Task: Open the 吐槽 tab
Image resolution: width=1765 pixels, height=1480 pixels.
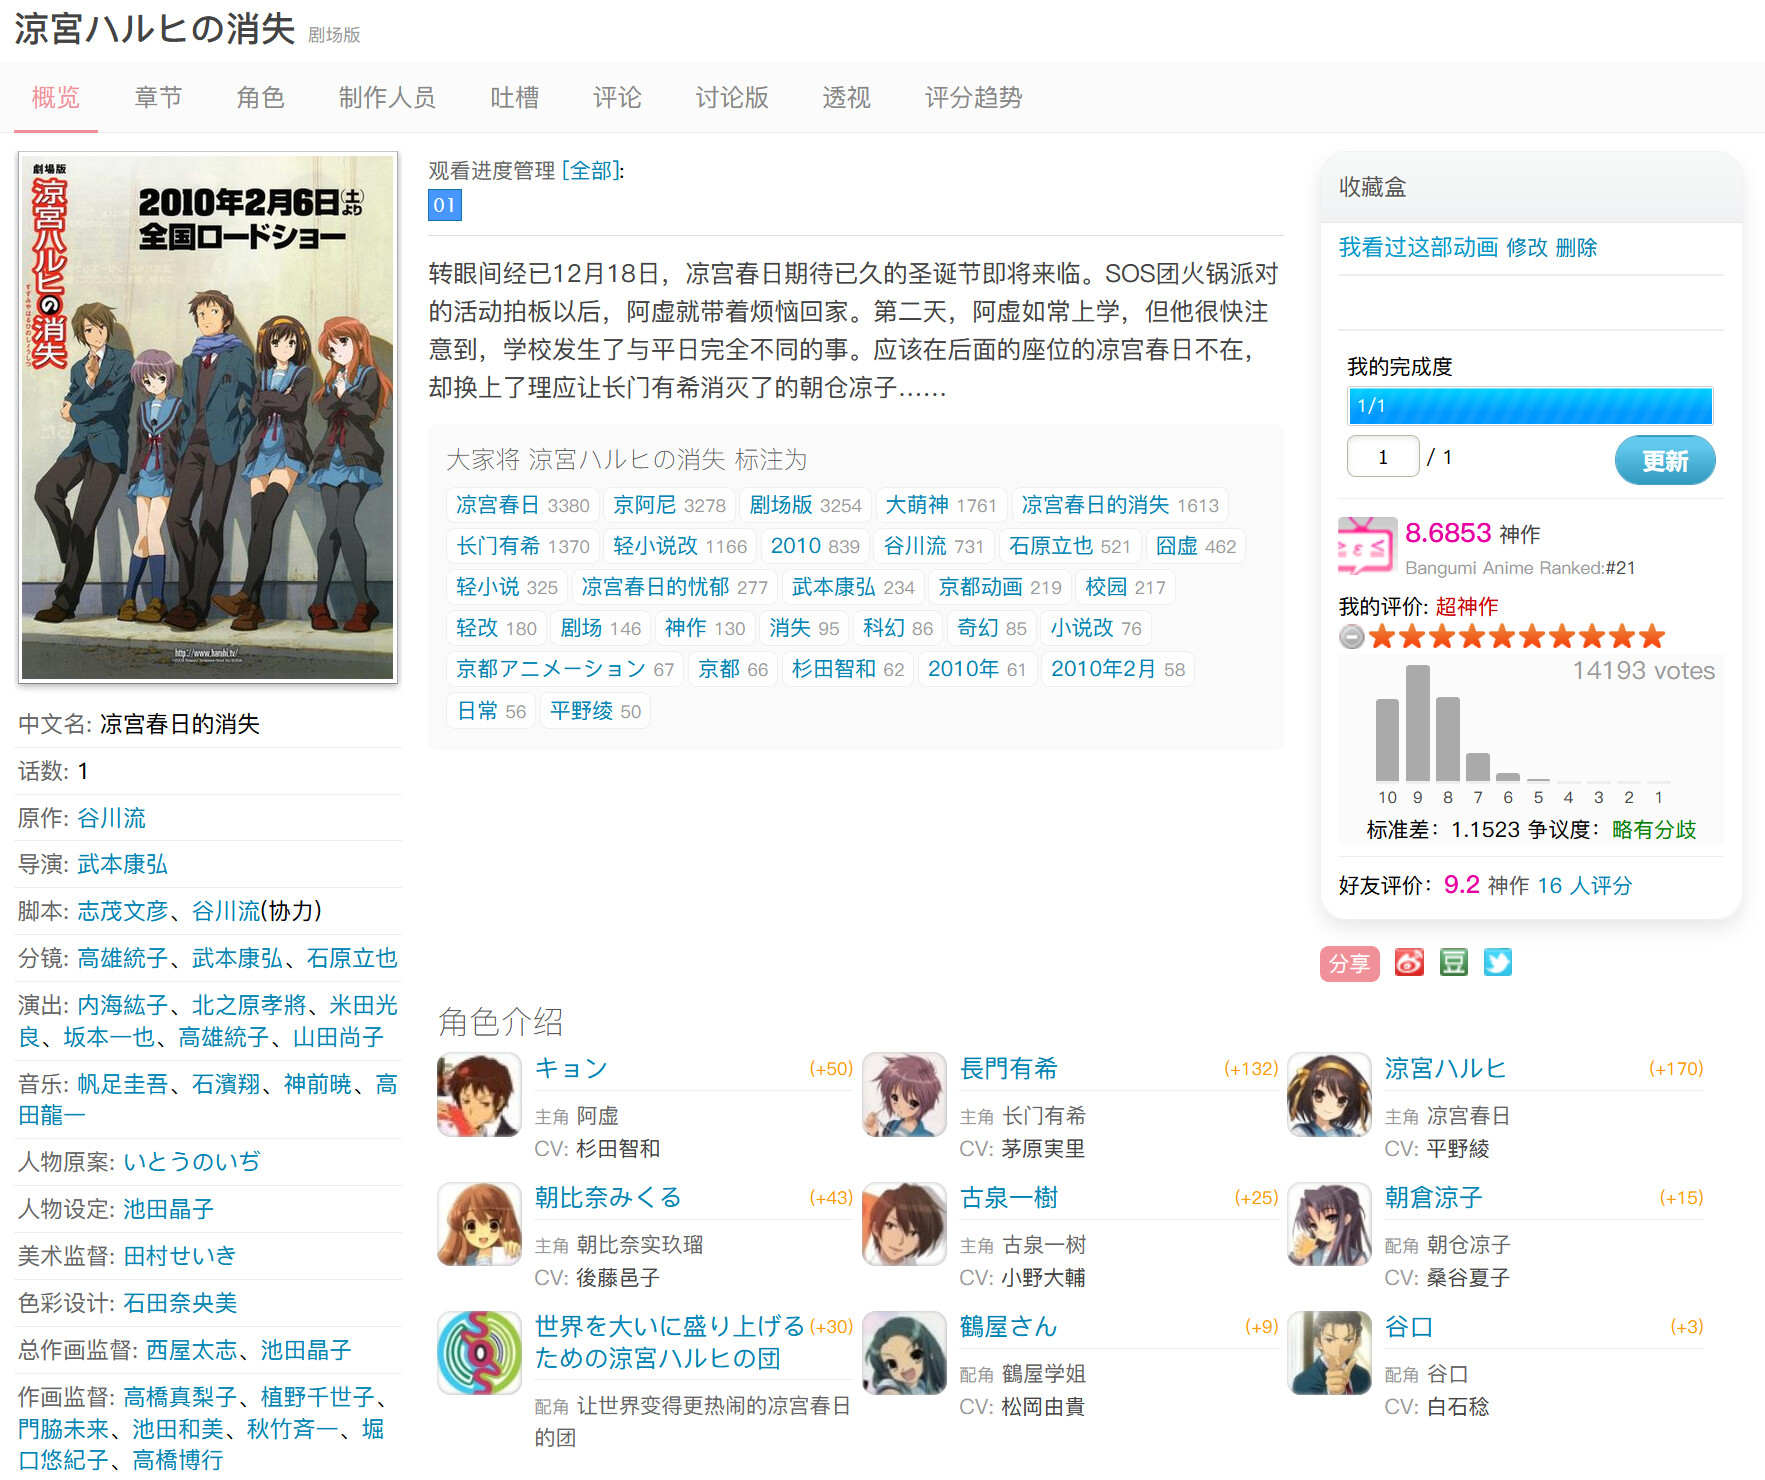Action: click(x=514, y=97)
